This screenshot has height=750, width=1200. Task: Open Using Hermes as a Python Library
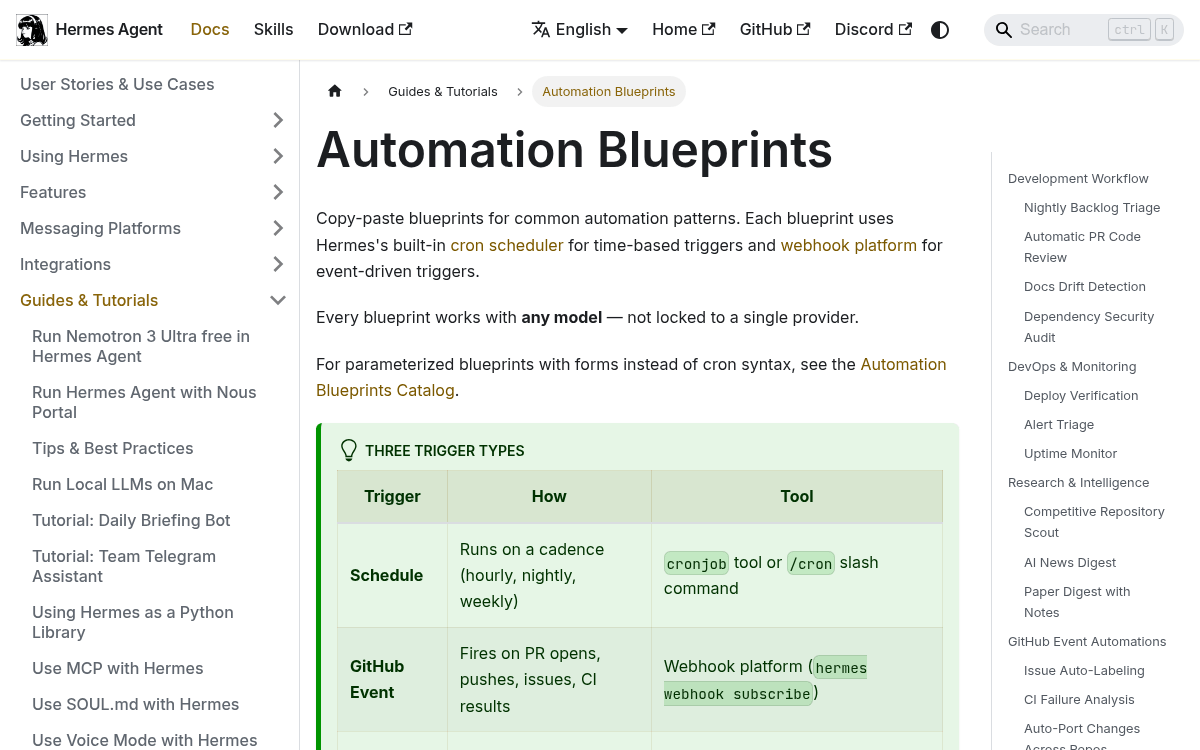pos(133,622)
